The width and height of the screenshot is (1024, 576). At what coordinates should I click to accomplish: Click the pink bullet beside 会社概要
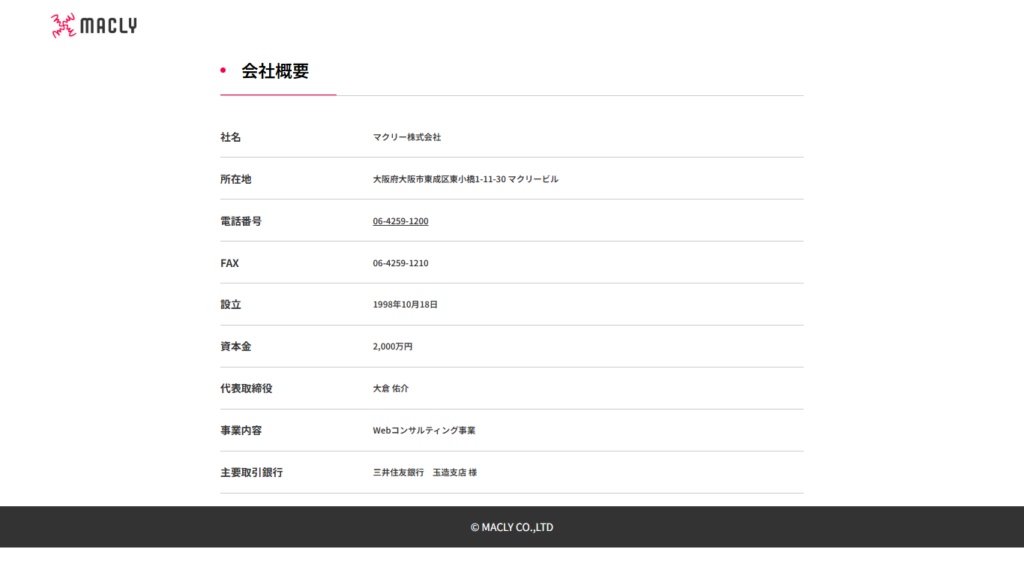(223, 70)
